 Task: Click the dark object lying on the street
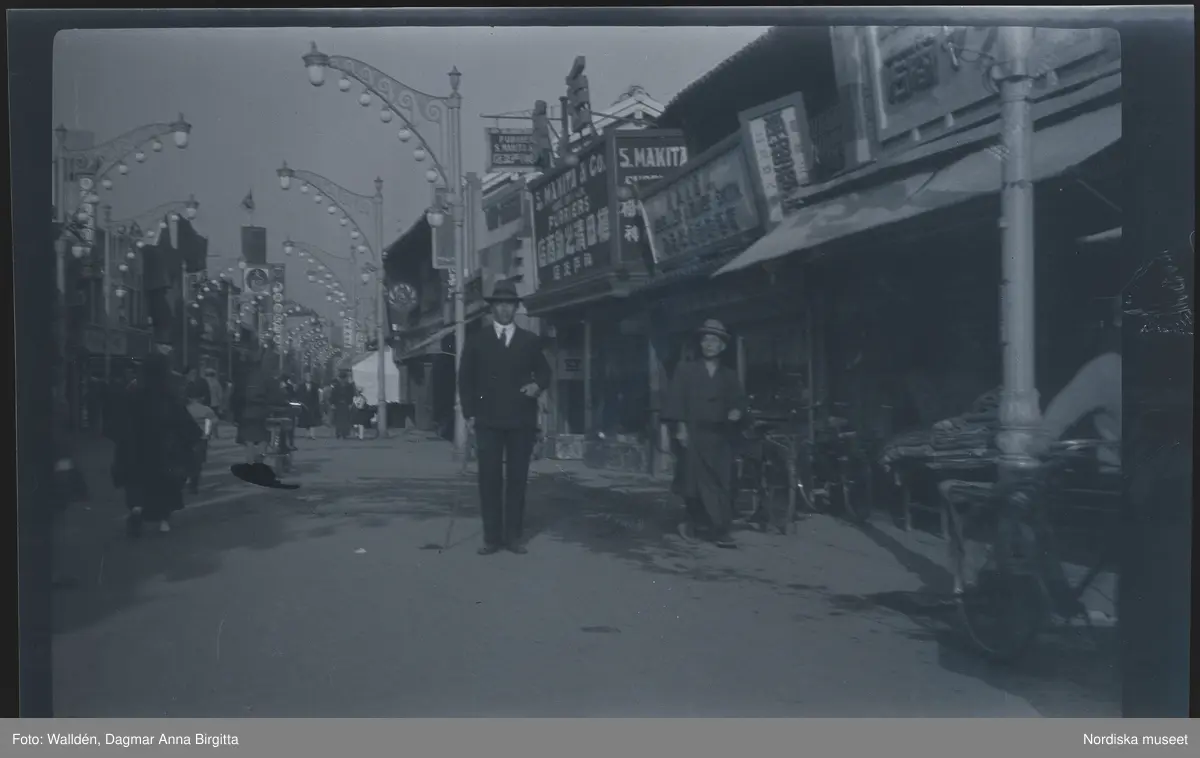click(x=264, y=475)
